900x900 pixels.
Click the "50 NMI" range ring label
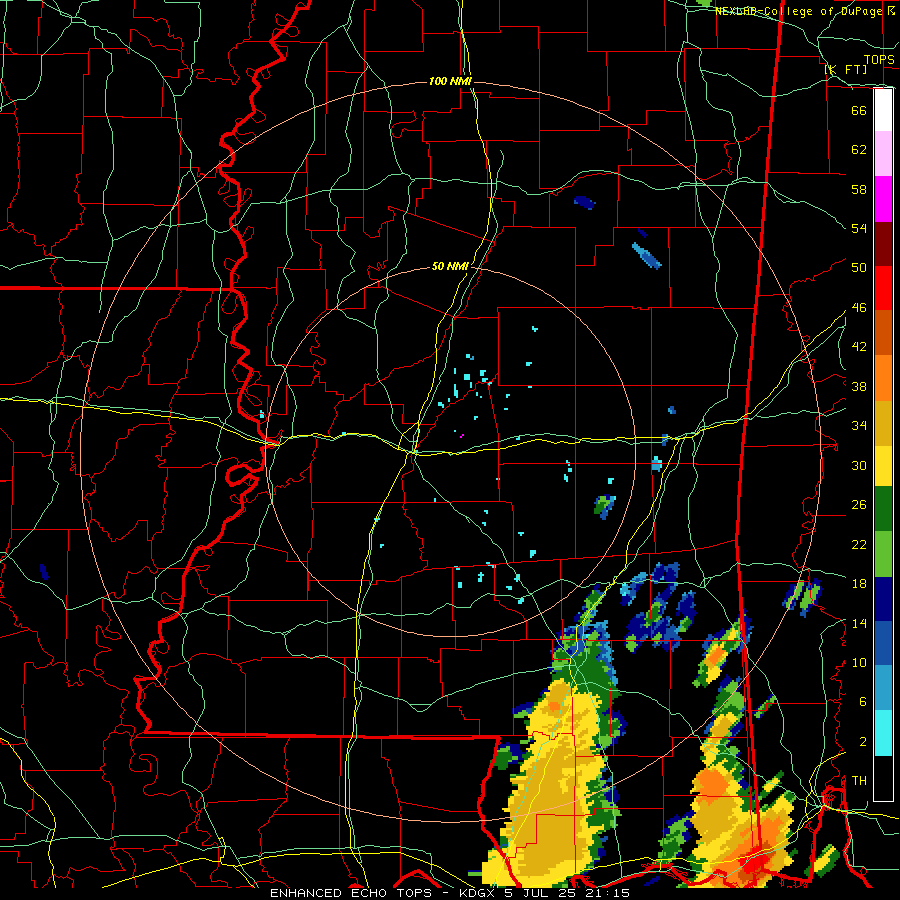click(450, 266)
